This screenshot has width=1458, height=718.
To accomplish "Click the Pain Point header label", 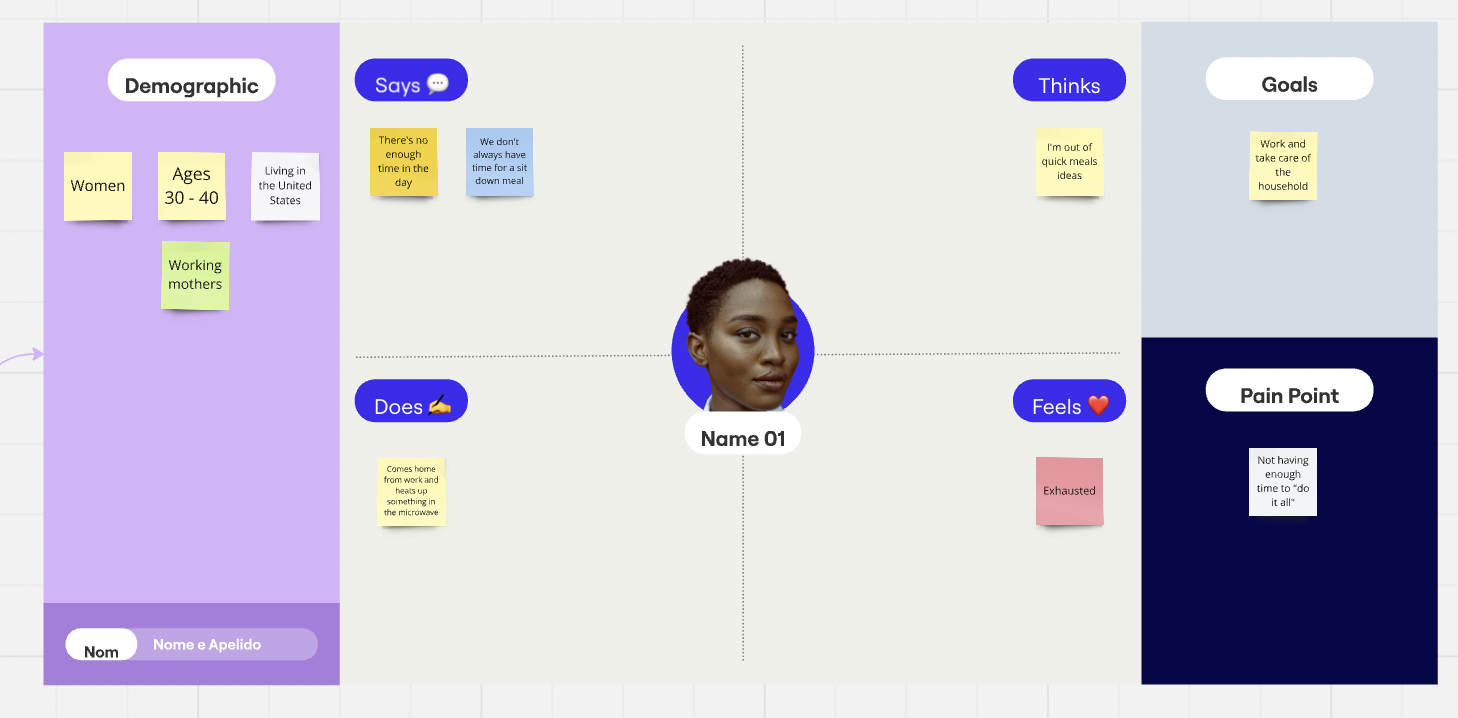I will (1289, 395).
